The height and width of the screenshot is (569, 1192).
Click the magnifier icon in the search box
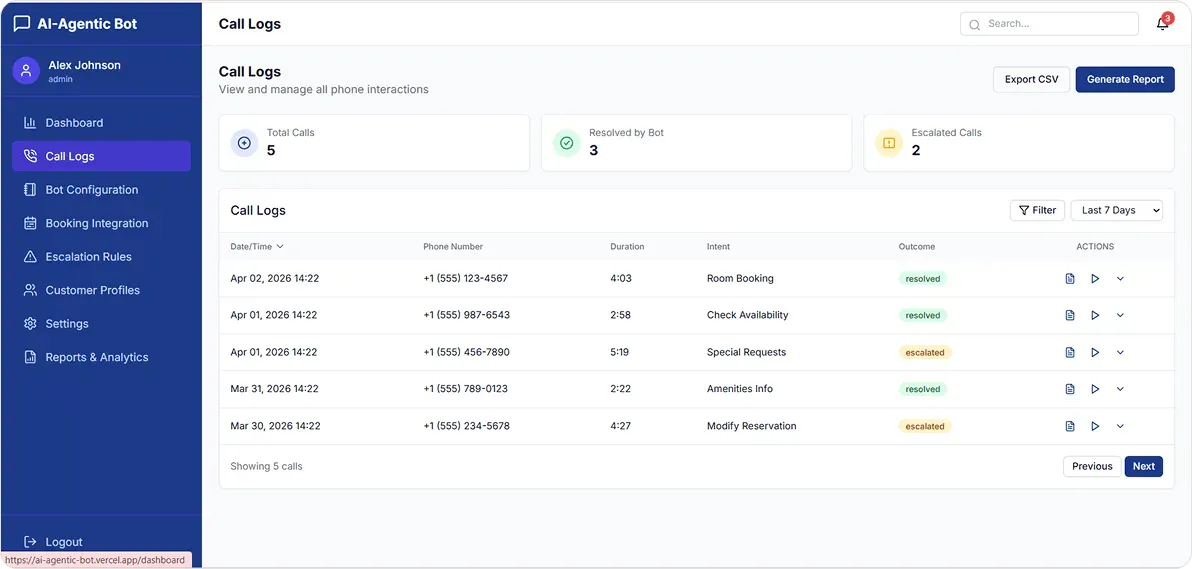(x=975, y=24)
